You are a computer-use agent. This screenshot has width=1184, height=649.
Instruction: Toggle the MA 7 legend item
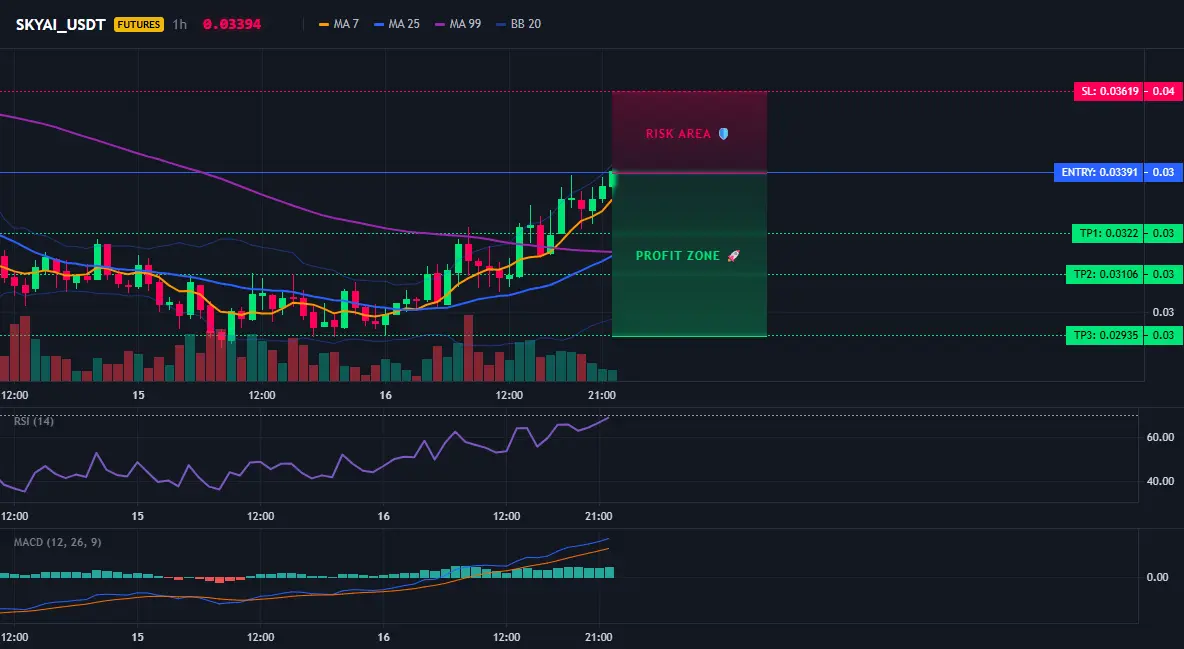[x=339, y=24]
